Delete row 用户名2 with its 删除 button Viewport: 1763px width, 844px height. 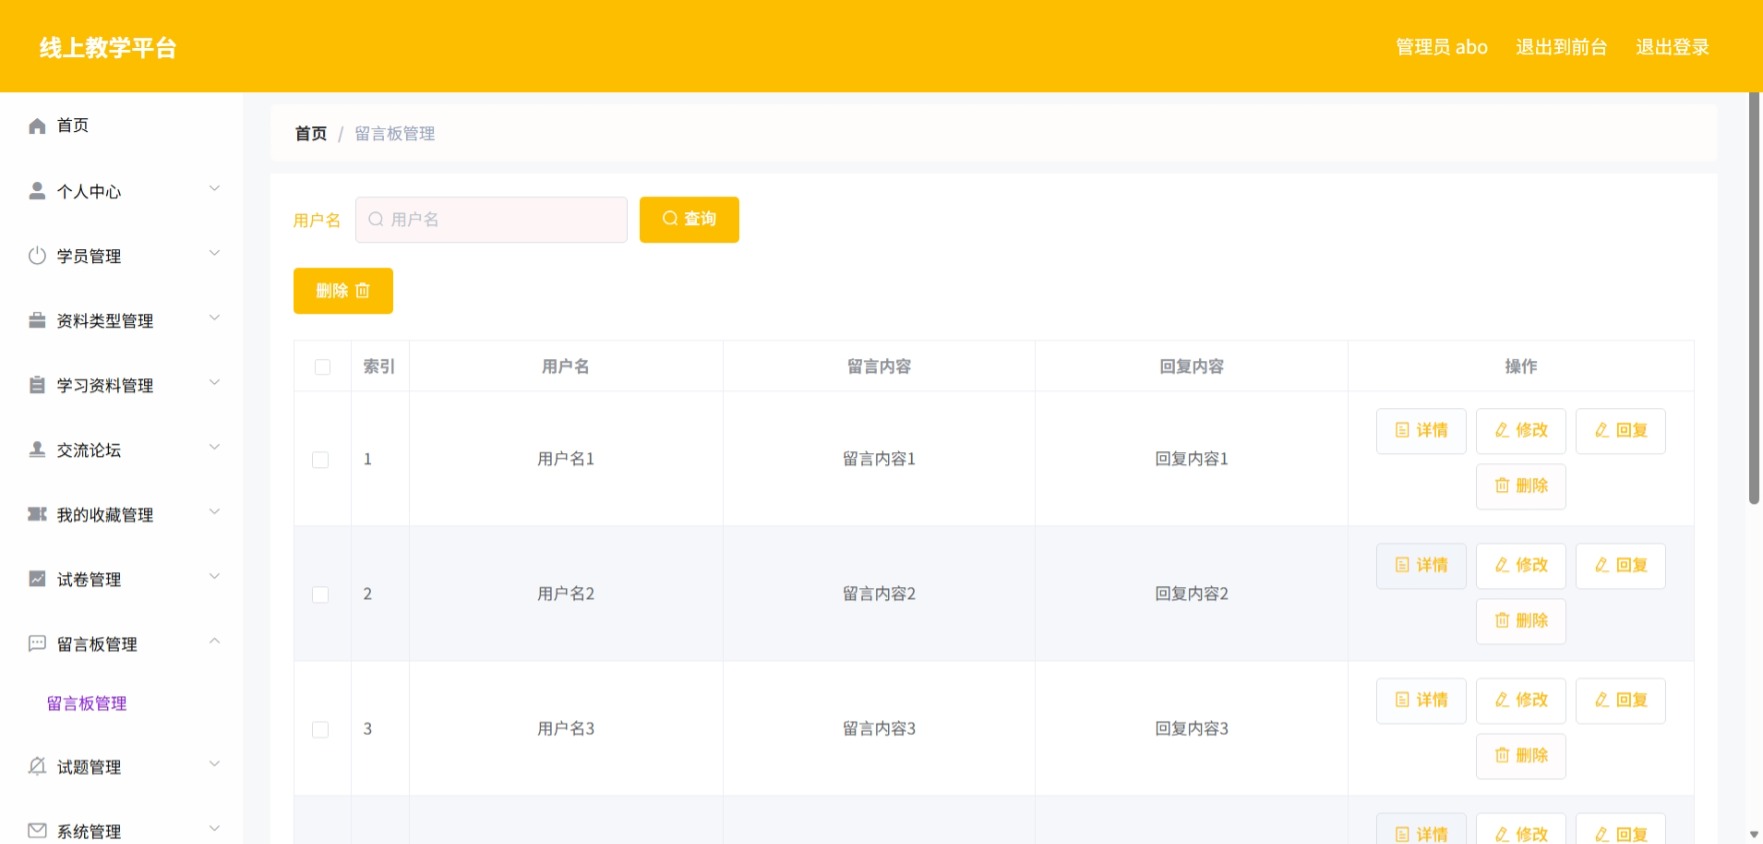click(x=1521, y=621)
